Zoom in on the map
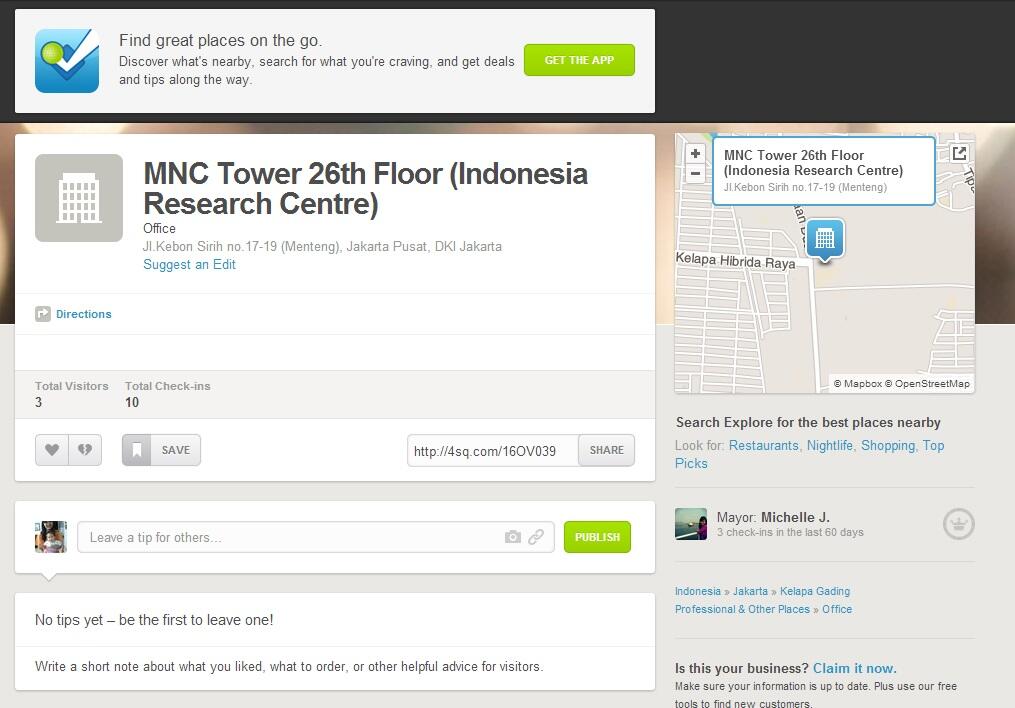Viewport: 1015px width, 708px height. 695,154
